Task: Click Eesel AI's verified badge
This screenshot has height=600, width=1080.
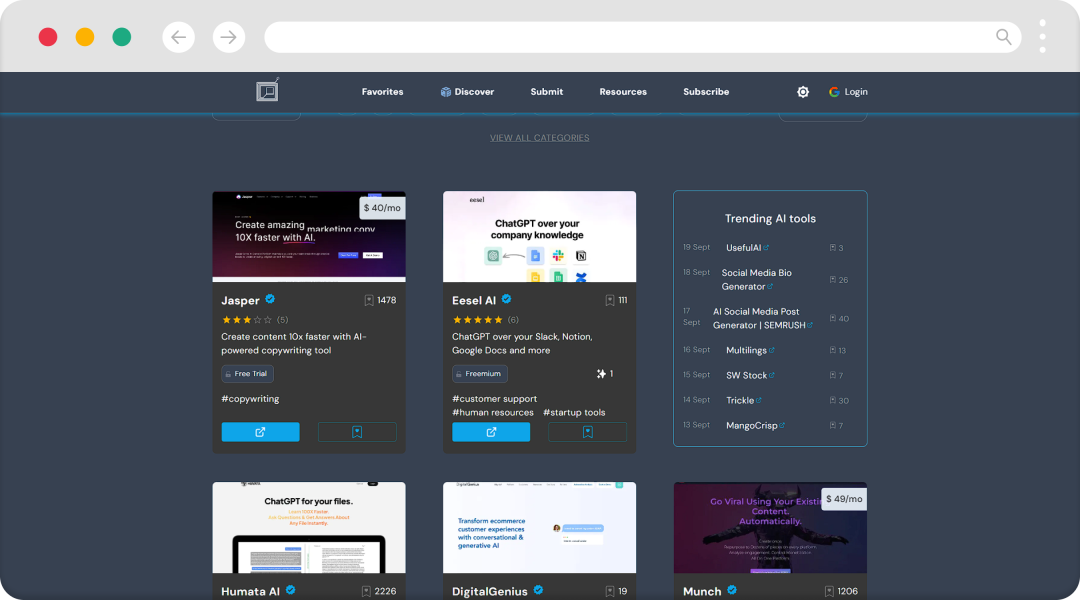Action: click(506, 299)
